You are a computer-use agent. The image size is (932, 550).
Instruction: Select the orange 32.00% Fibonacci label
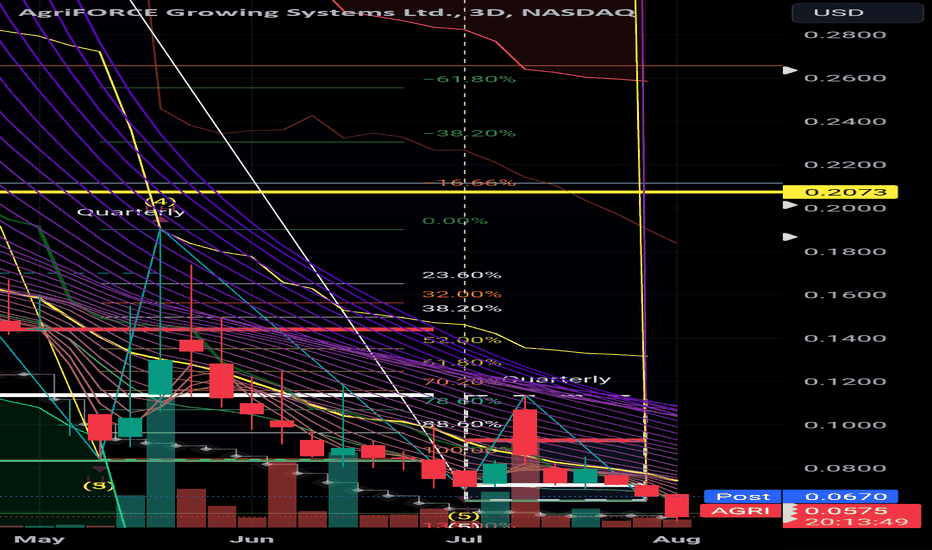(x=462, y=294)
